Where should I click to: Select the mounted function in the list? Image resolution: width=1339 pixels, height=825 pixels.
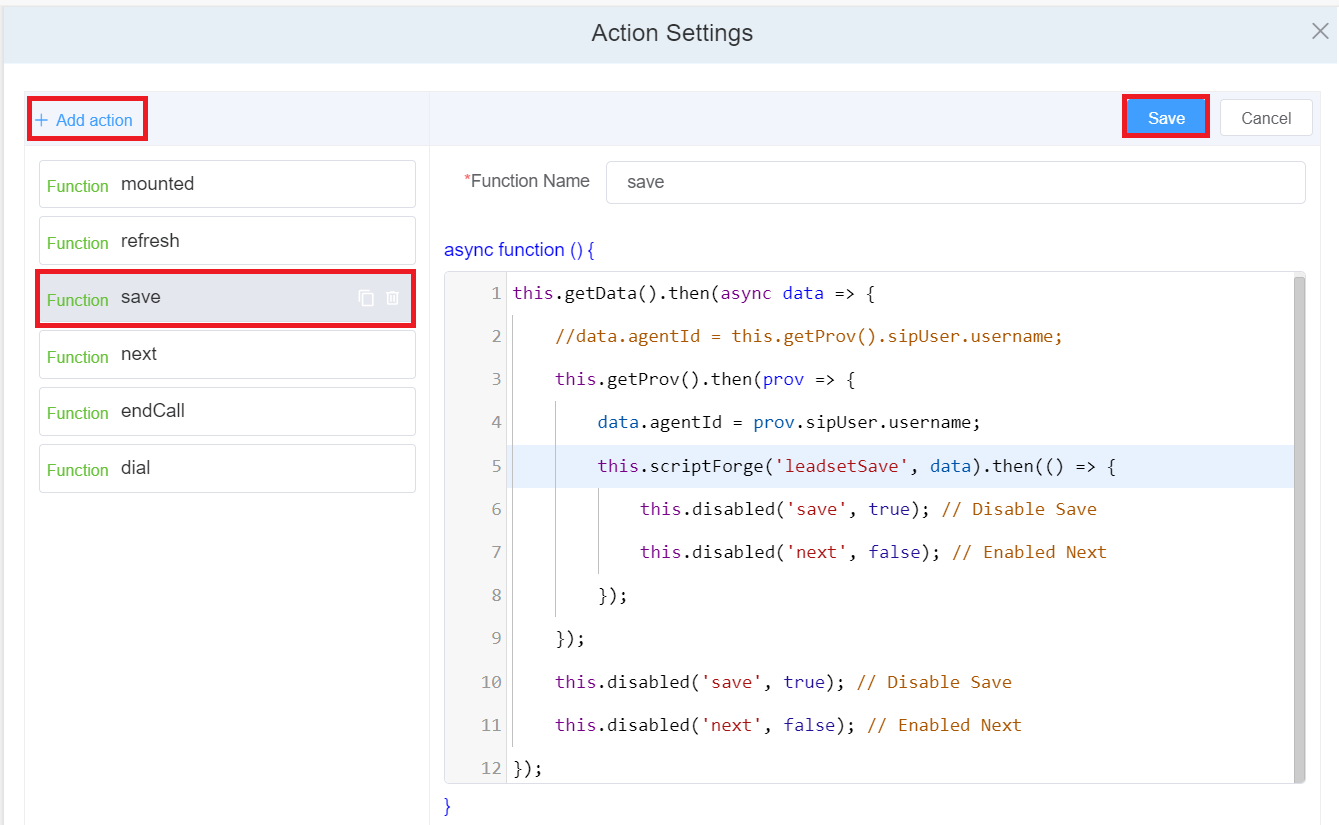tap(227, 184)
